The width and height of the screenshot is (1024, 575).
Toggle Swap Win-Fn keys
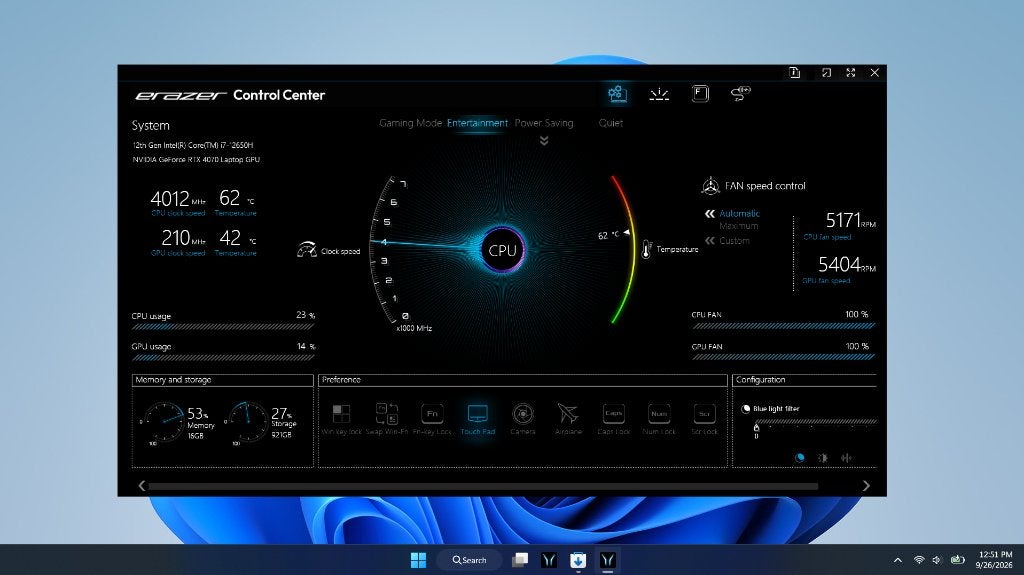387,419
